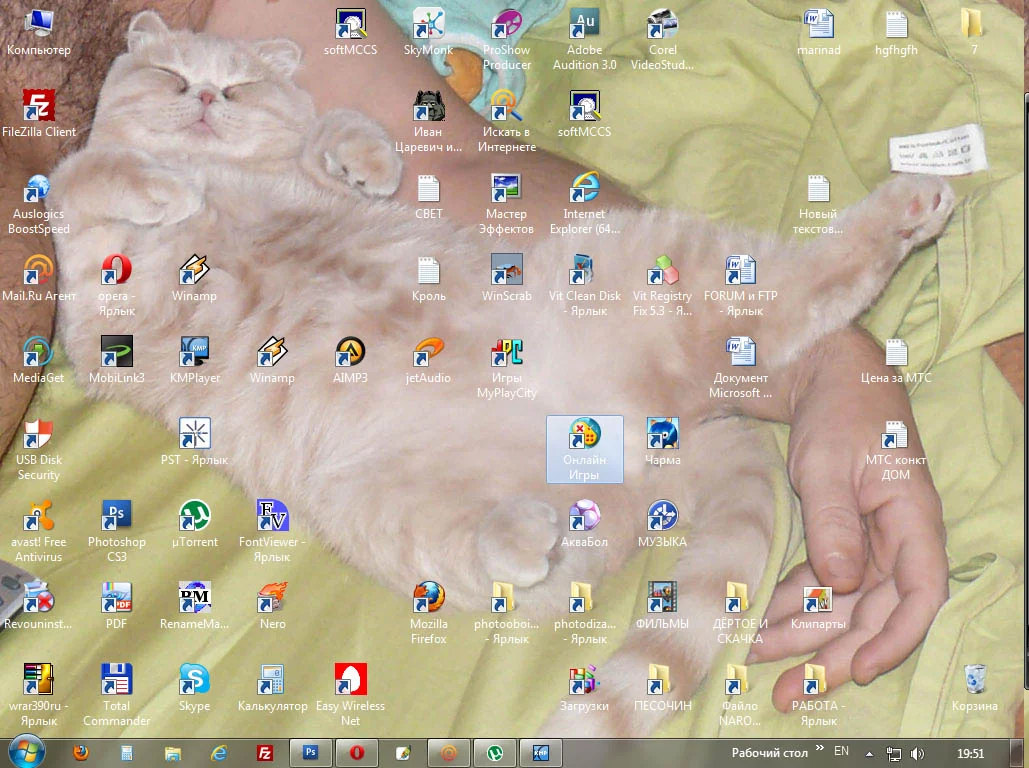Open the Калькулятор shortcut
1029x768 pixels.
coord(272,689)
